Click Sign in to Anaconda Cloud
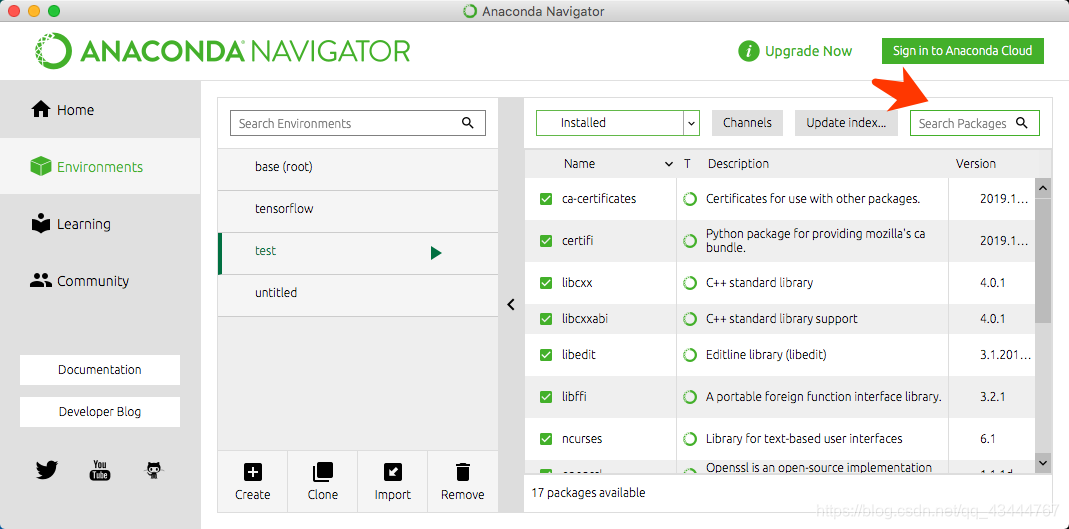This screenshot has height=529, width=1069. 963,50
